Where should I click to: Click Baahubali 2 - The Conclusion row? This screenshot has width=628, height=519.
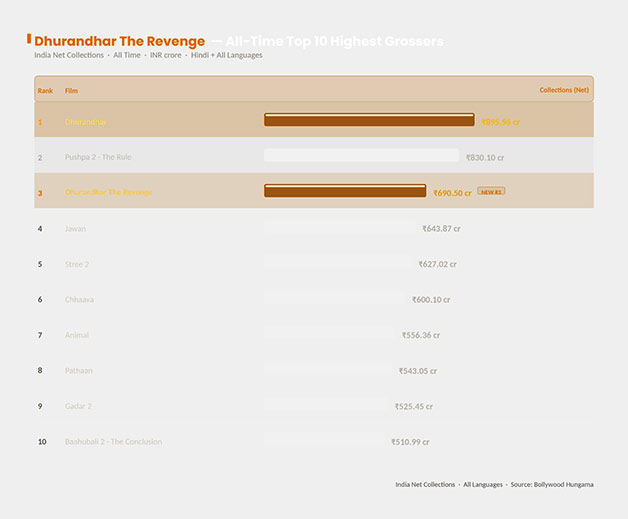(113, 441)
